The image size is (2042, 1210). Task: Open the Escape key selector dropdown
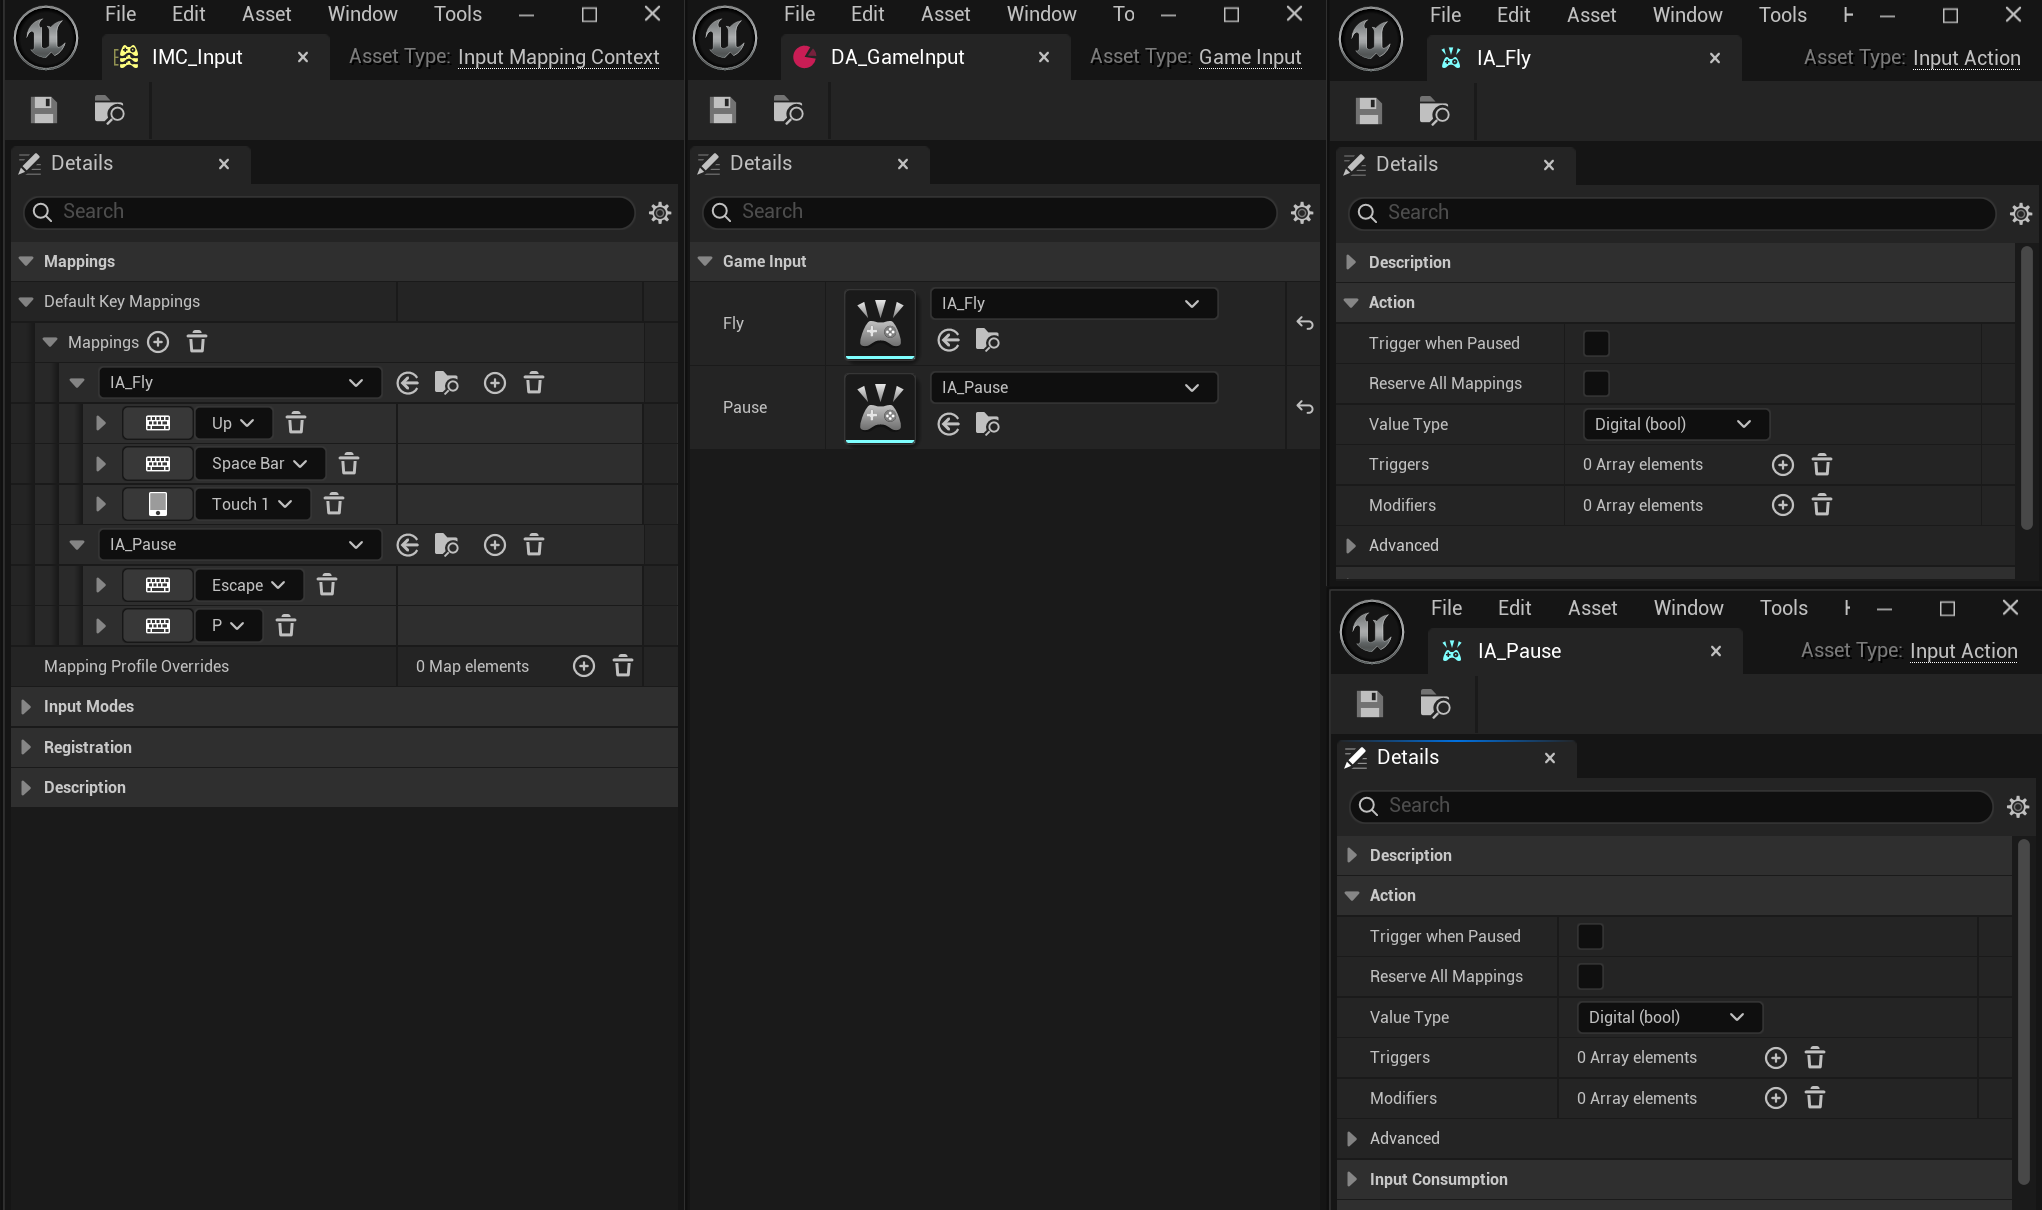point(249,585)
